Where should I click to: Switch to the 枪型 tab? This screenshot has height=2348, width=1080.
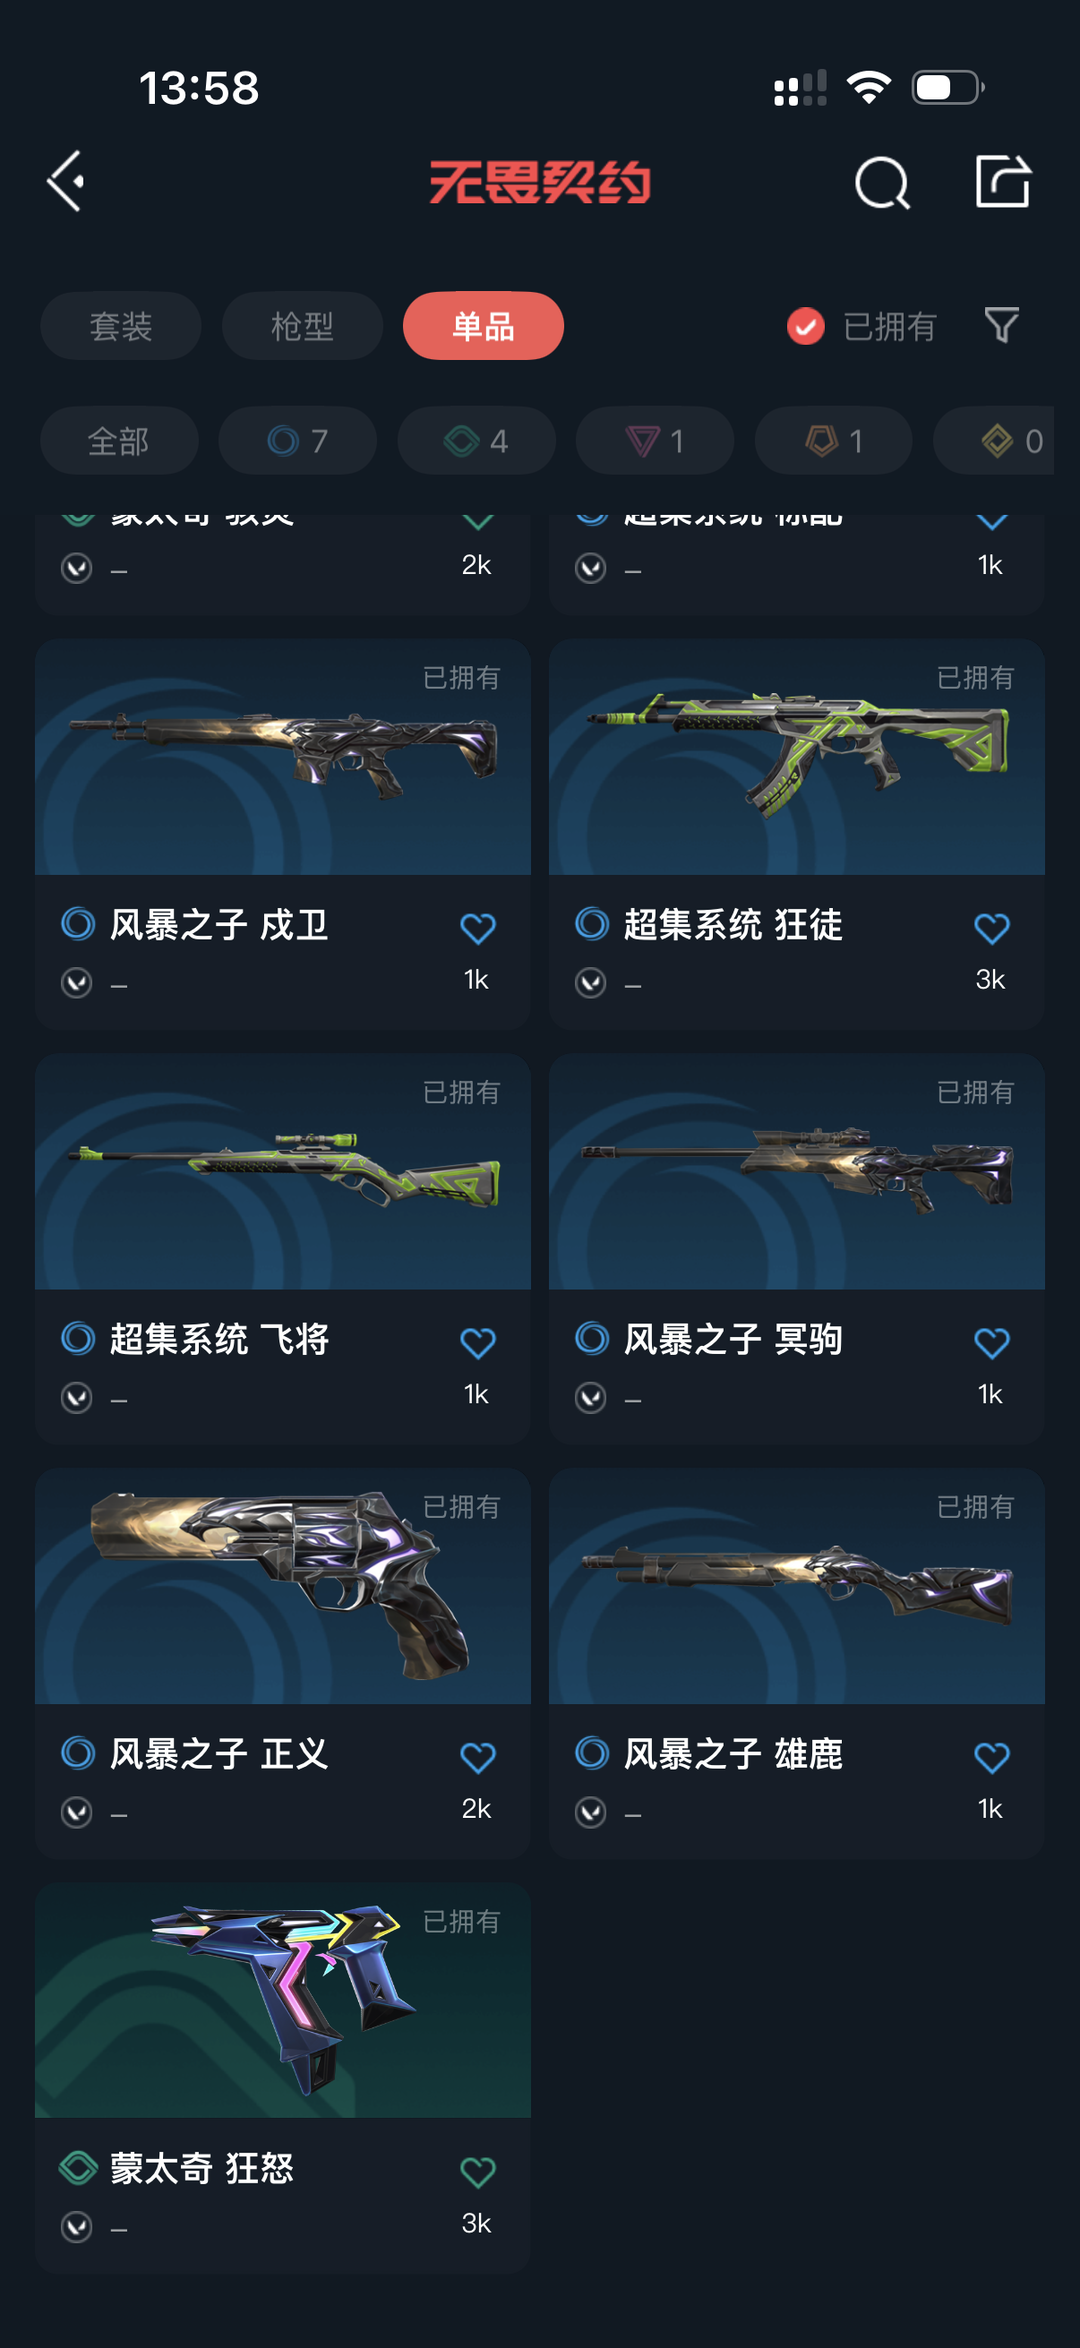(302, 326)
